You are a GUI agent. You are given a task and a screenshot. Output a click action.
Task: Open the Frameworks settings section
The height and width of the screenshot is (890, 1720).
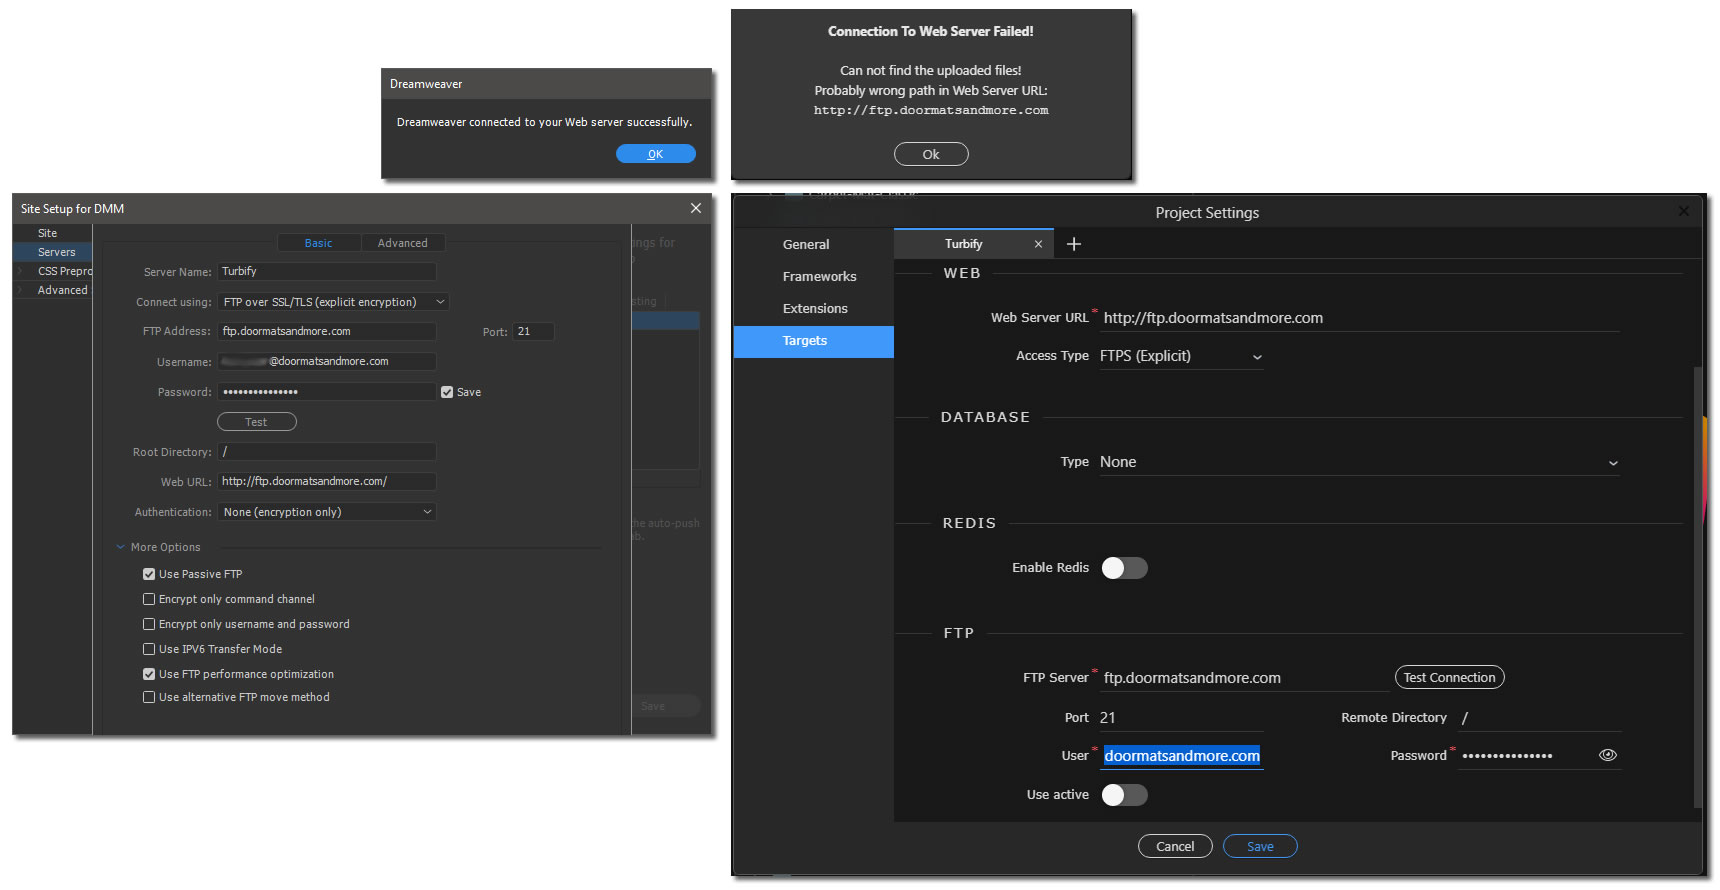pyautogui.click(x=819, y=277)
